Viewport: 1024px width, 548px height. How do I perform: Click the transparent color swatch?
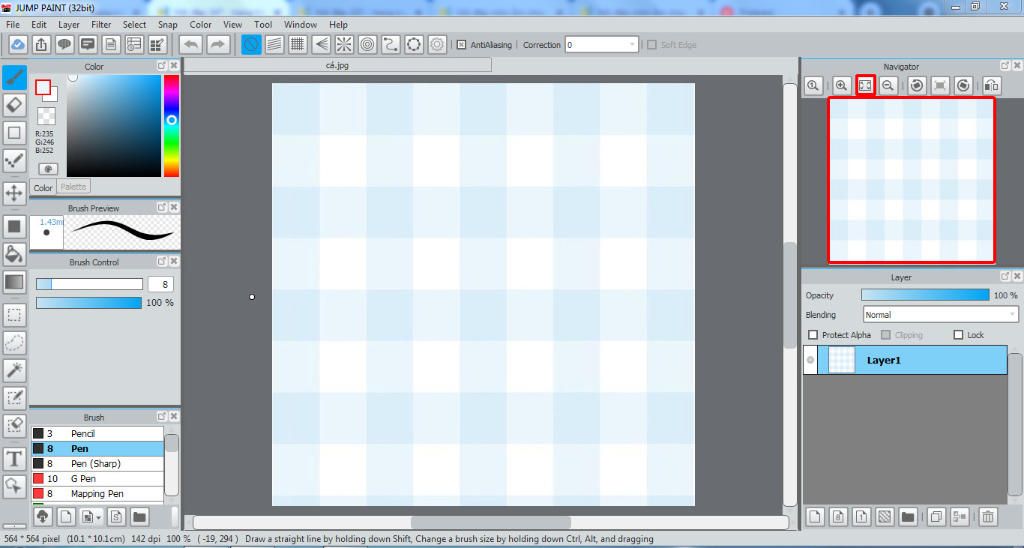click(x=46, y=116)
